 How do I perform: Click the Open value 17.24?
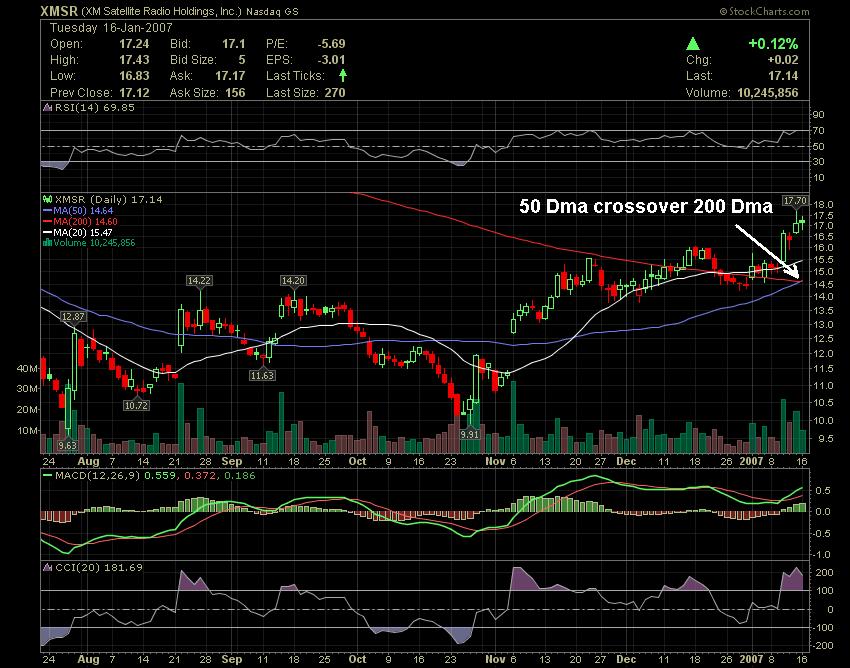point(134,44)
